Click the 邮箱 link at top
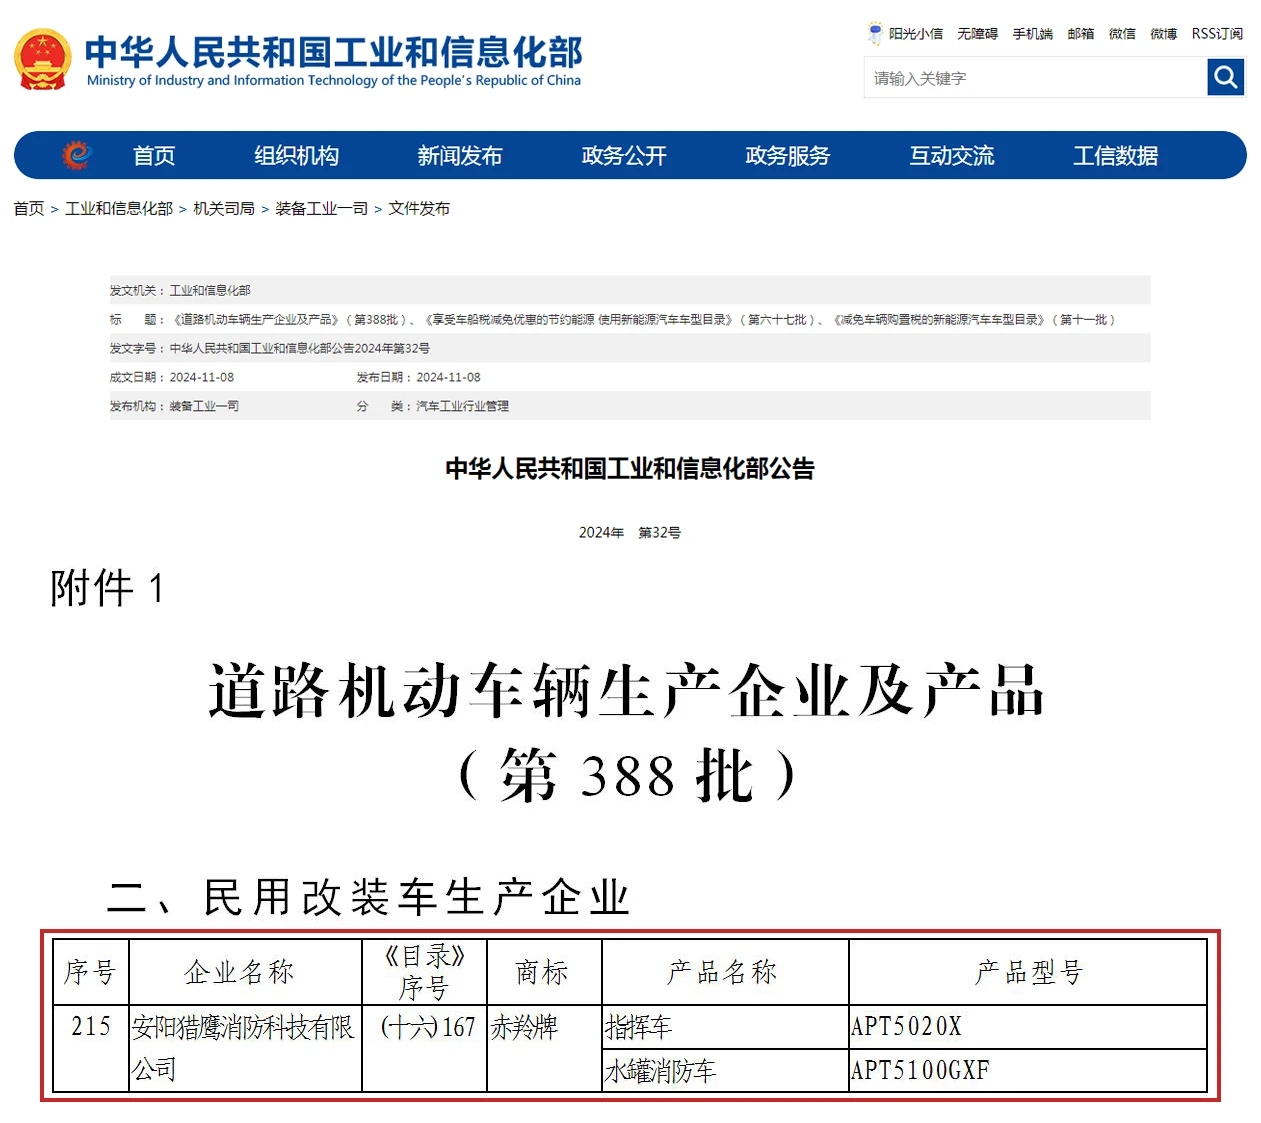 point(1080,34)
